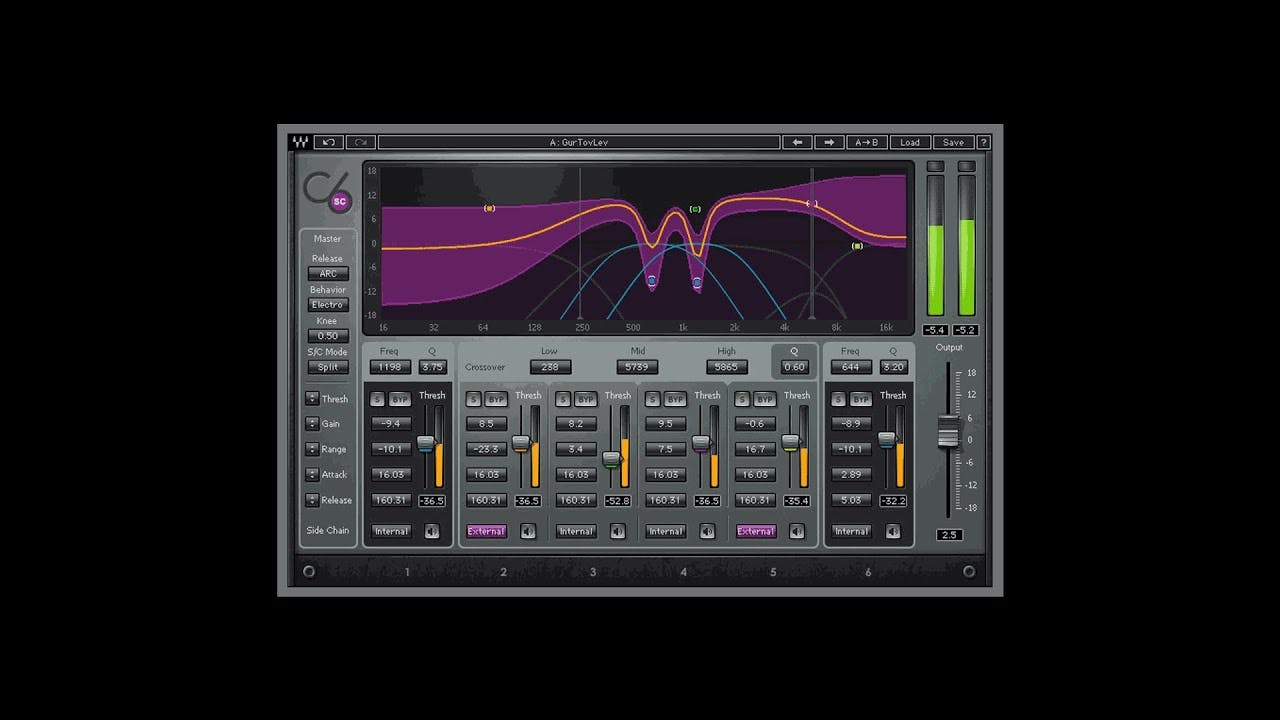Click the Undo arrow icon

click(329, 142)
